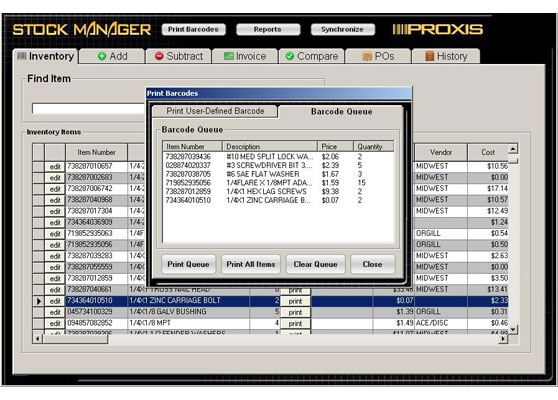
Task: Click the Print Barcodes header button
Action: 193,30
